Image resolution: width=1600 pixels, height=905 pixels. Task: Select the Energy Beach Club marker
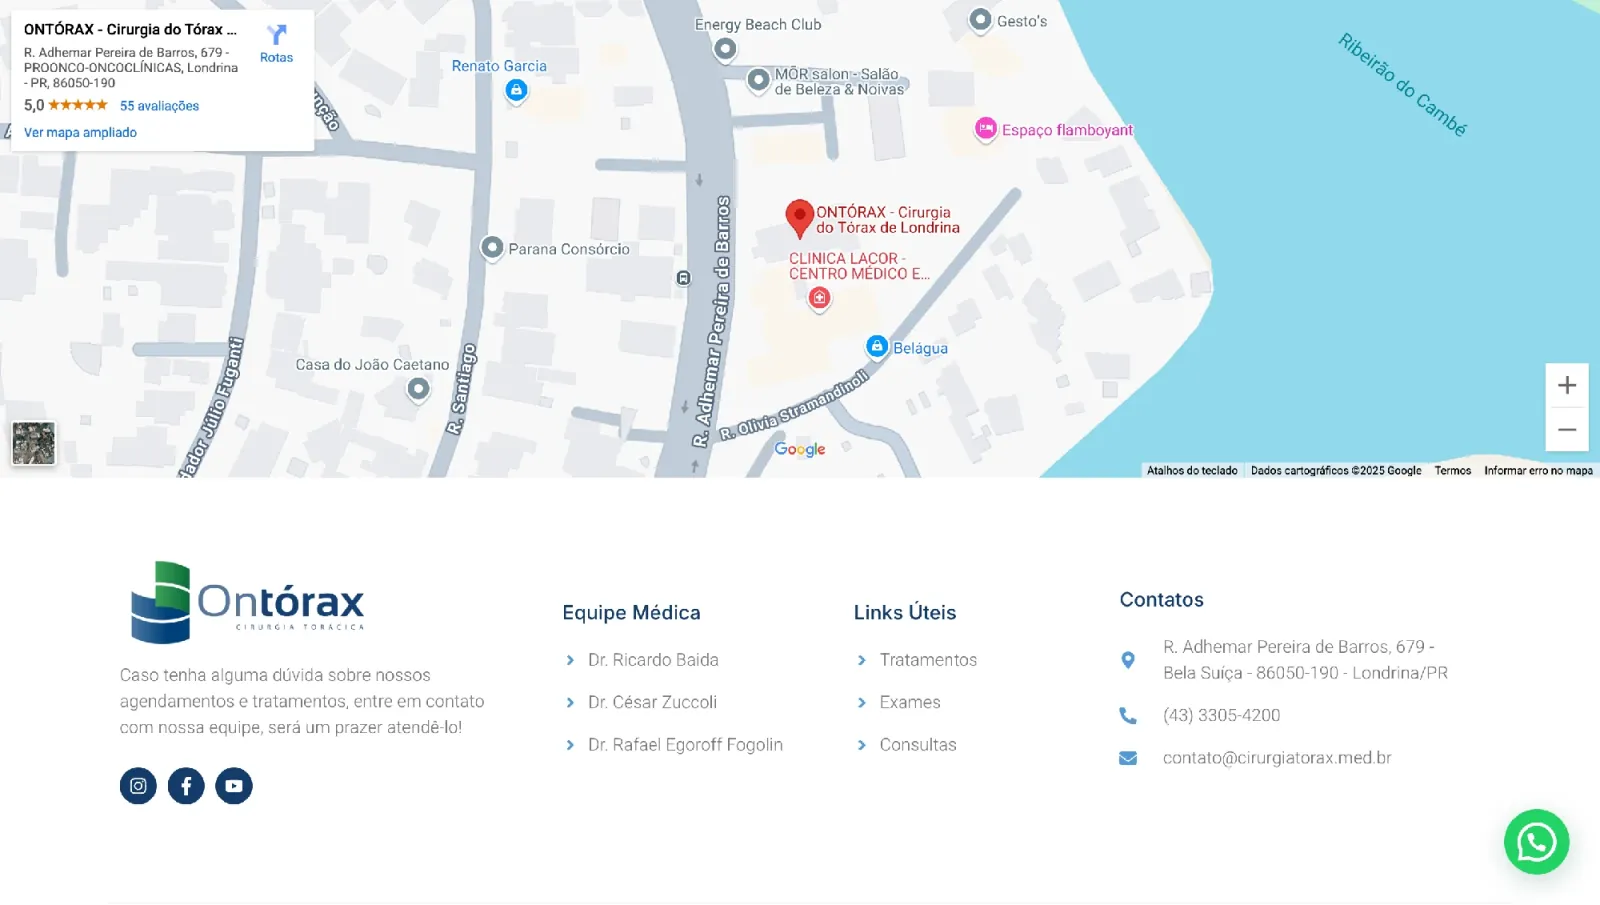pyautogui.click(x=725, y=49)
